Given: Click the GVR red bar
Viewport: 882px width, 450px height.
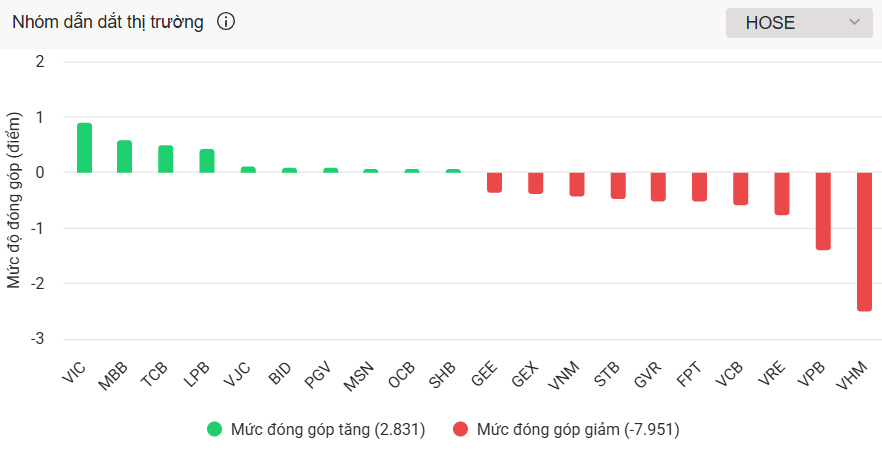Looking at the screenshot, I should tap(658, 186).
